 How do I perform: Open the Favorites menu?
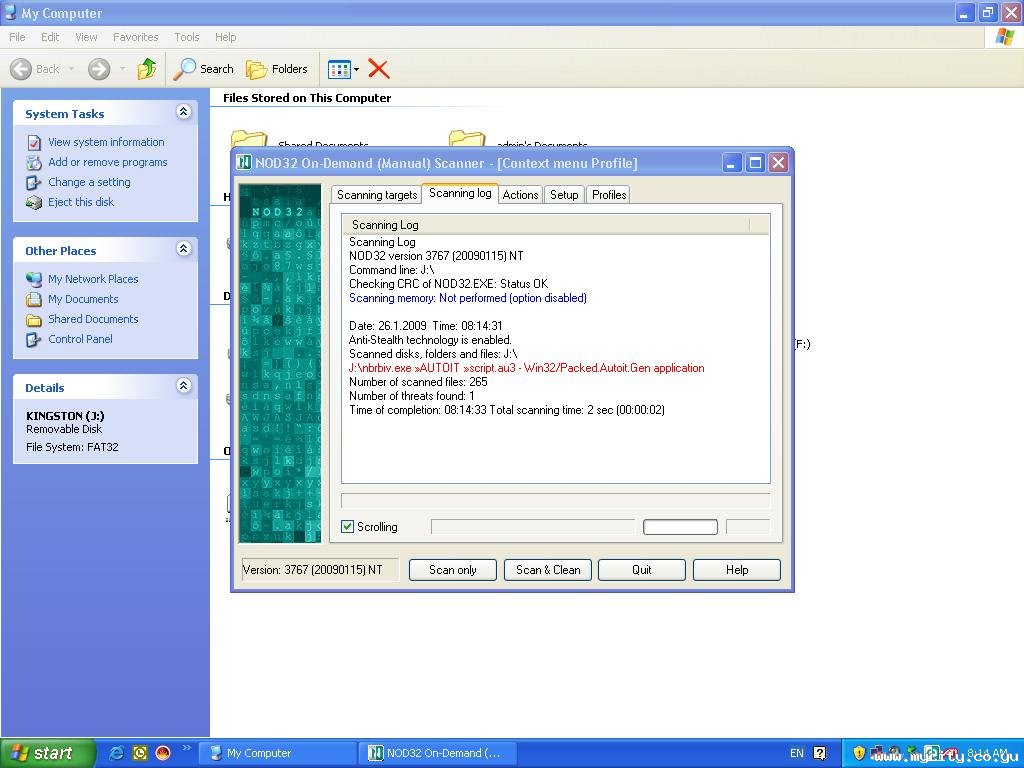pos(135,37)
